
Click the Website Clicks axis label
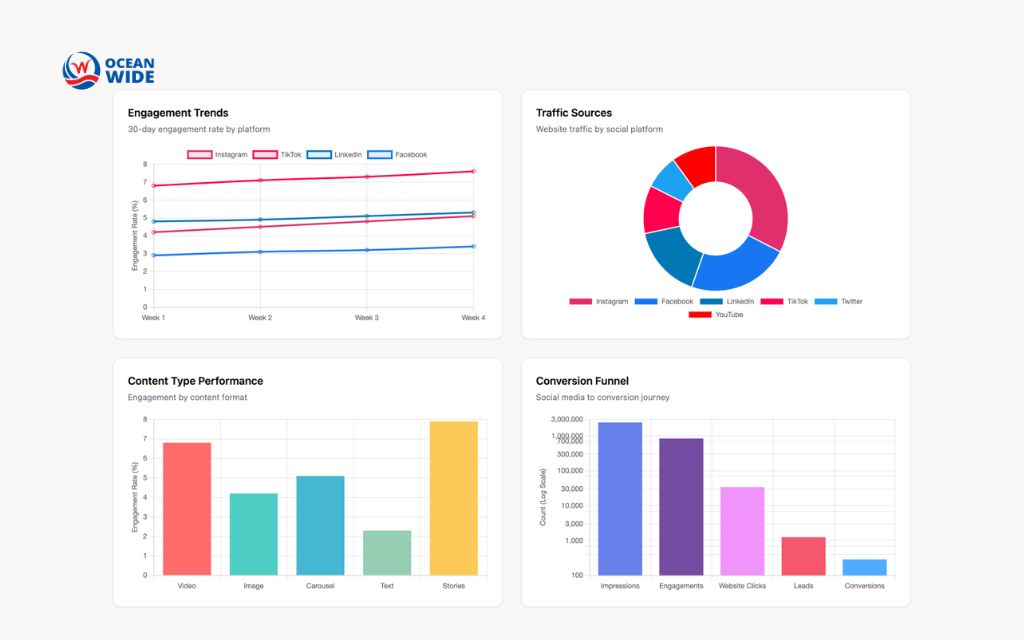pyautogui.click(x=742, y=586)
